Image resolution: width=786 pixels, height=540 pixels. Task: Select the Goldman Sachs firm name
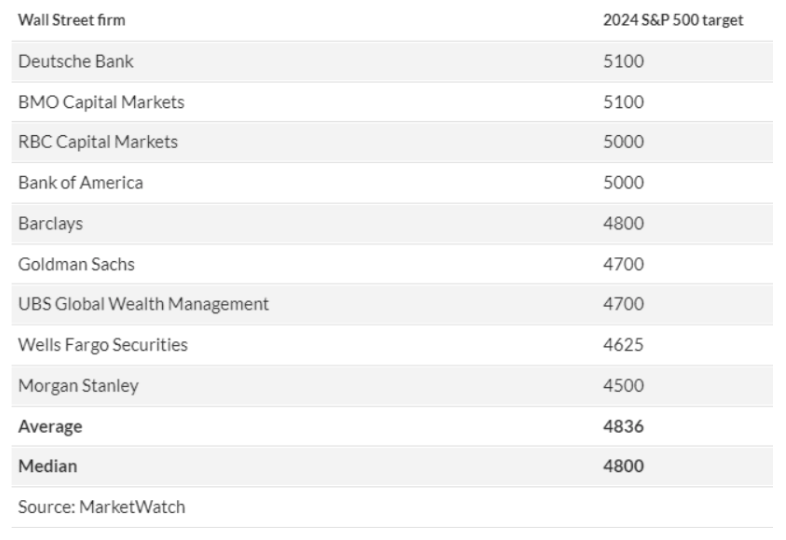point(76,264)
